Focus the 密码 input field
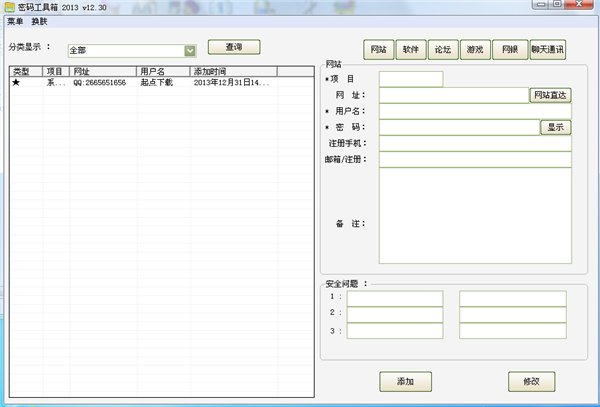 tap(460, 127)
